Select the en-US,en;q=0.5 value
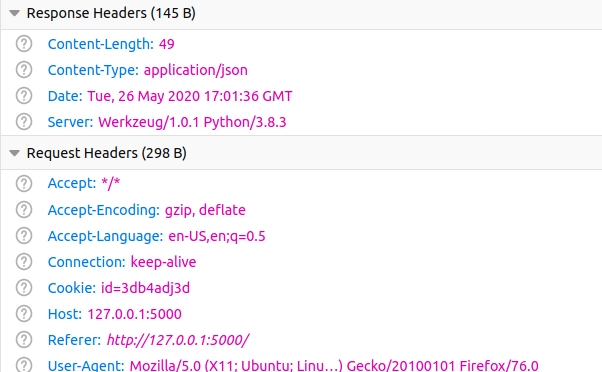The width and height of the screenshot is (602, 372). click(217, 236)
